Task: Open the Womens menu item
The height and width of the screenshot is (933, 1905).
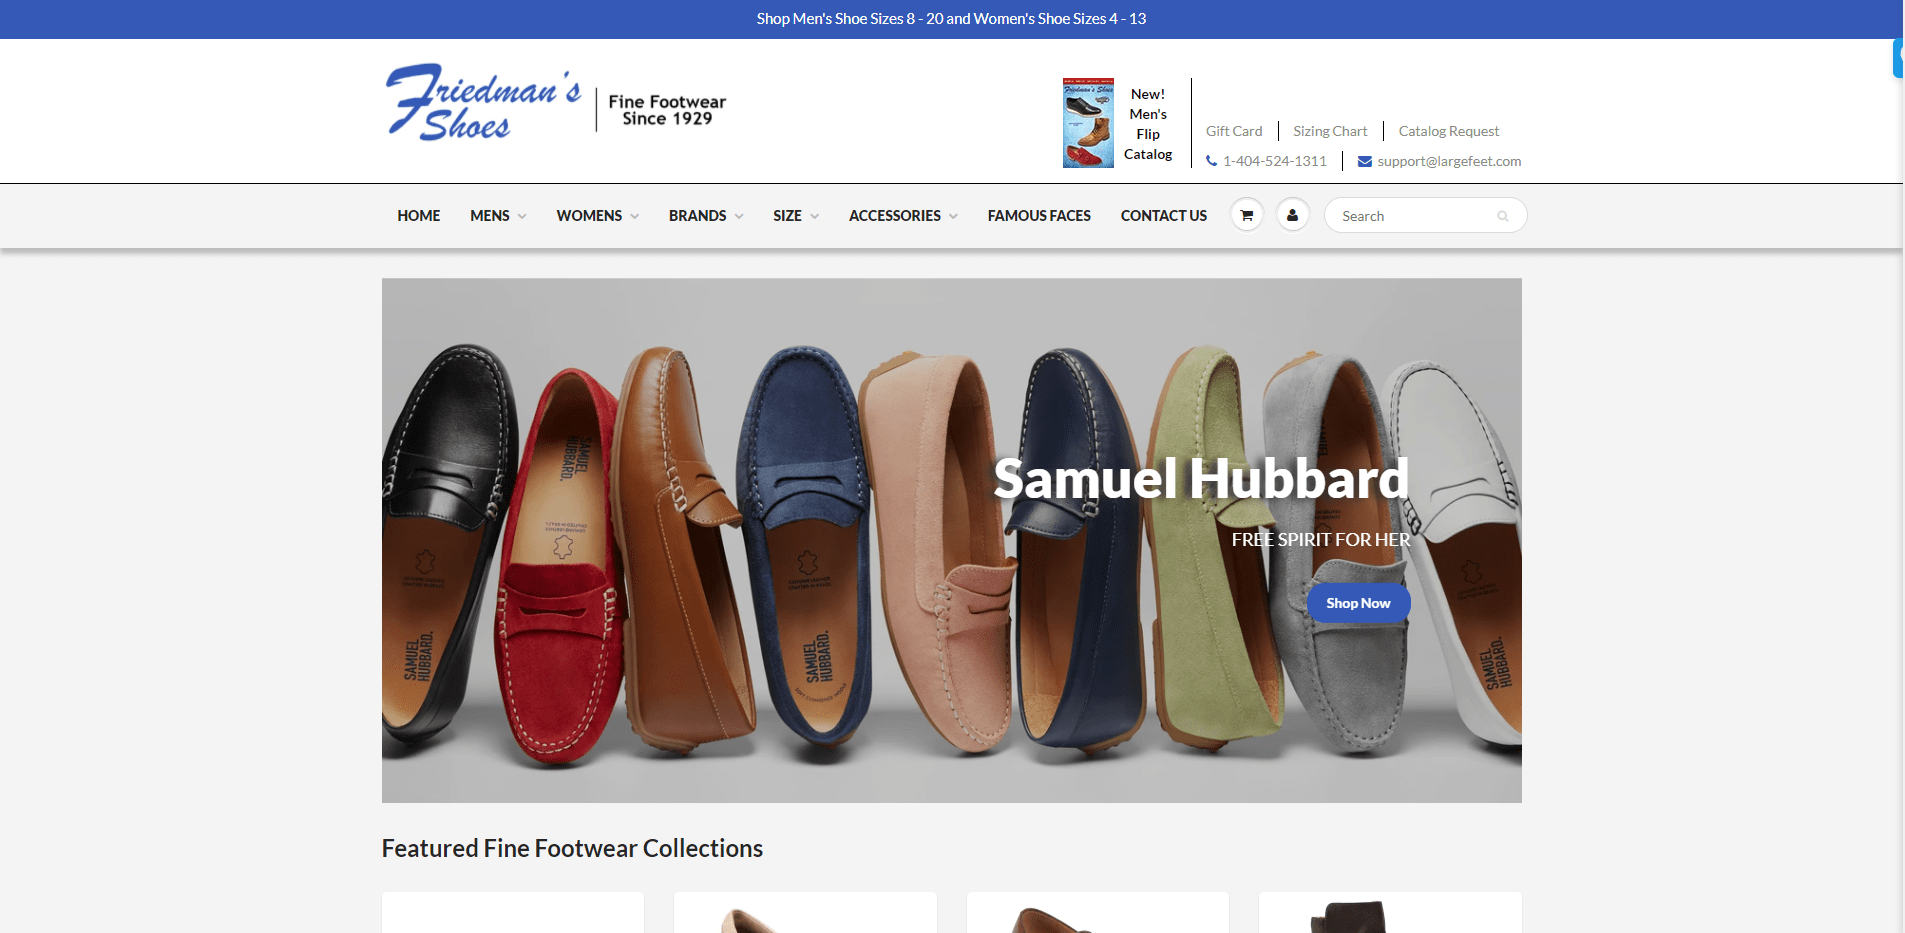Action: [x=589, y=216]
